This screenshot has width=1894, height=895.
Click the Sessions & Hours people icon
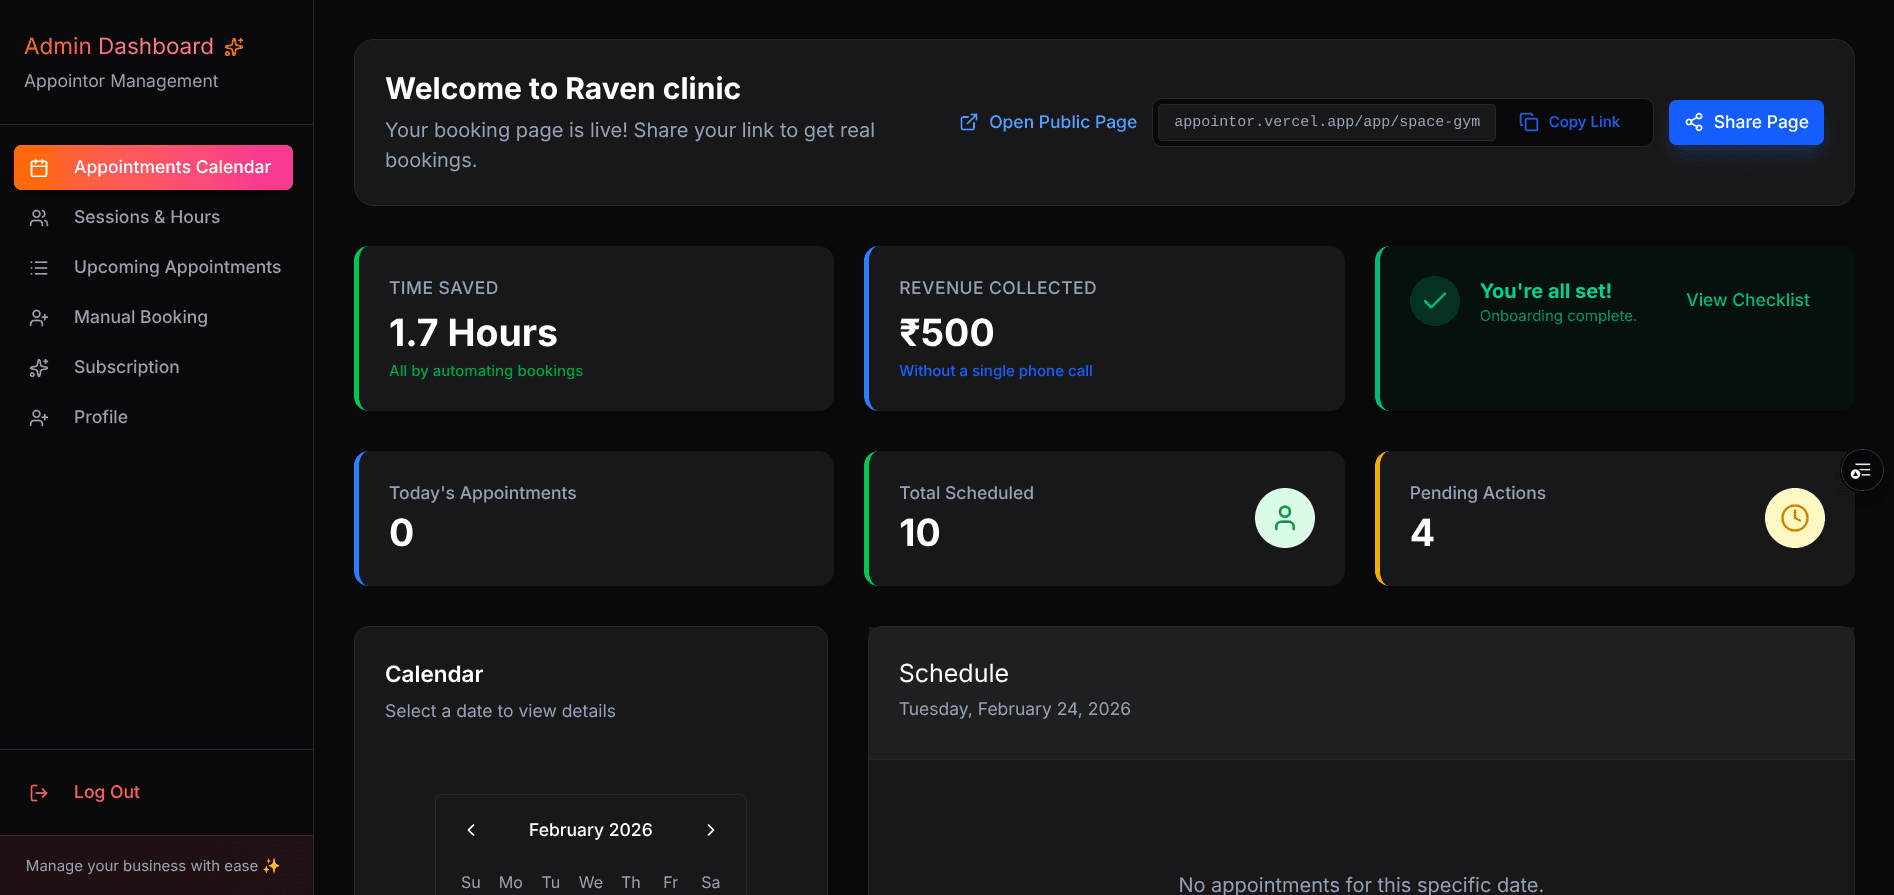pos(39,218)
